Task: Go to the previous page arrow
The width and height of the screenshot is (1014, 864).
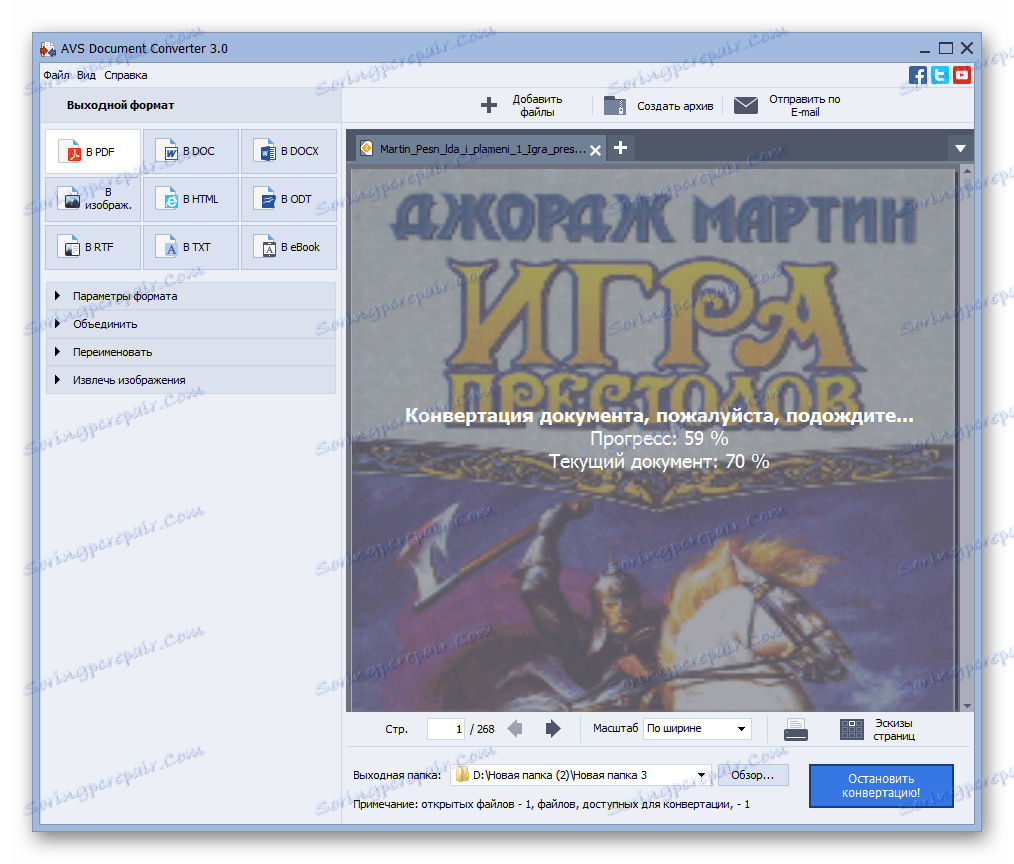Action: 515,729
